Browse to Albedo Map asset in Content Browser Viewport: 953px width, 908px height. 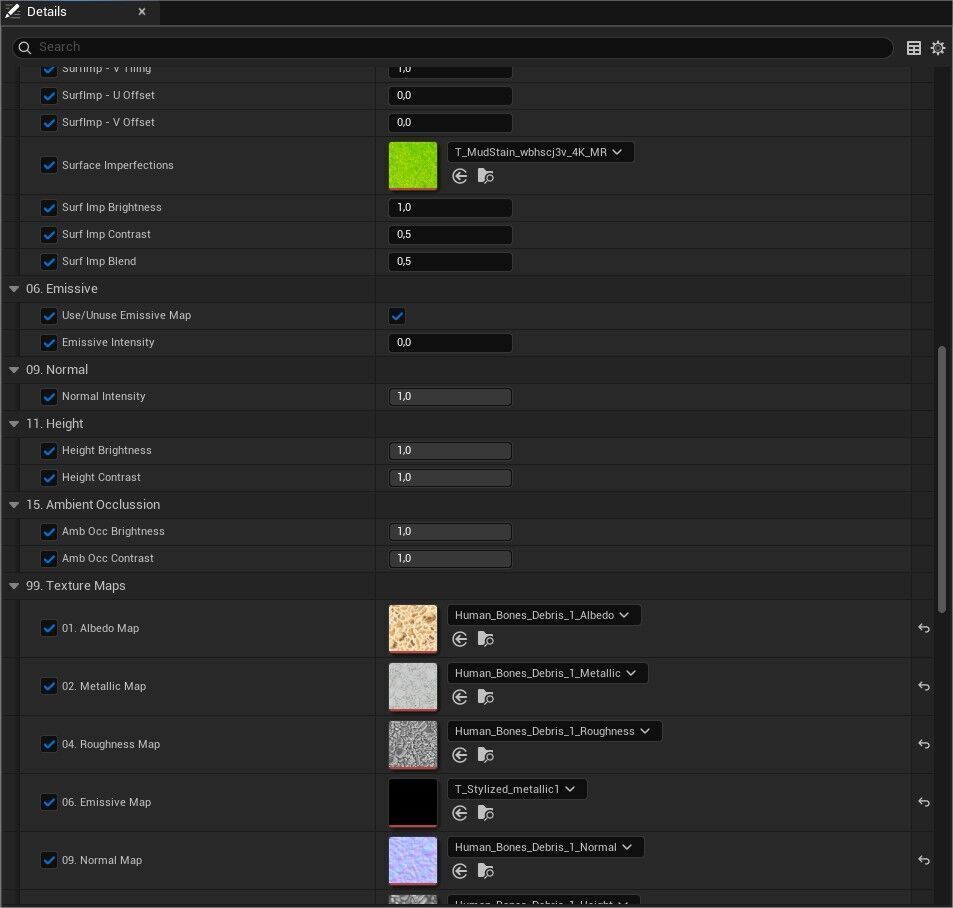(x=485, y=639)
